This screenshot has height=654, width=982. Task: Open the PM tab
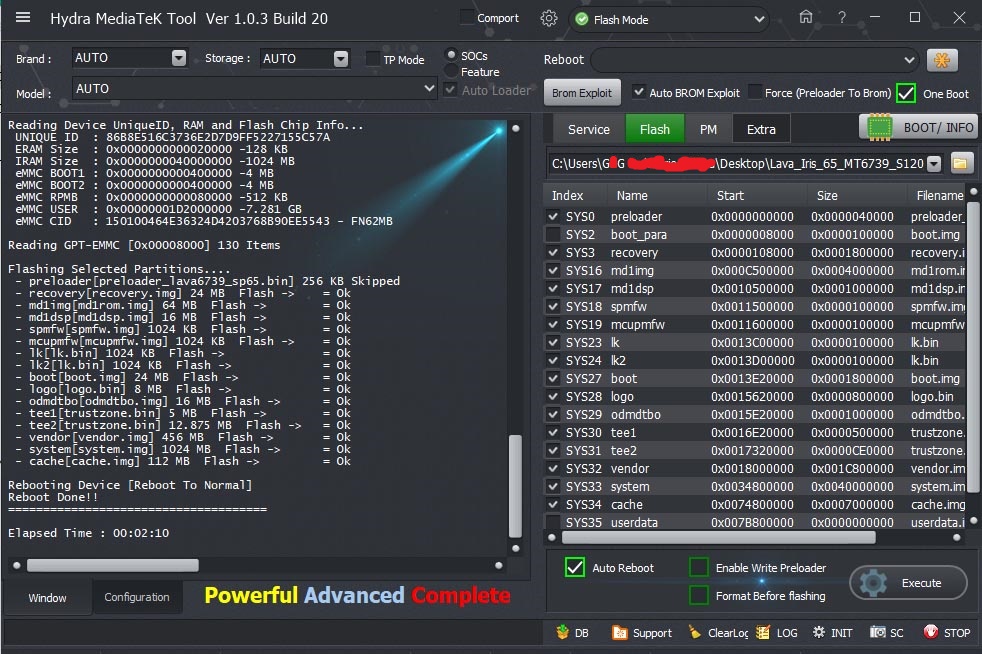[708, 129]
